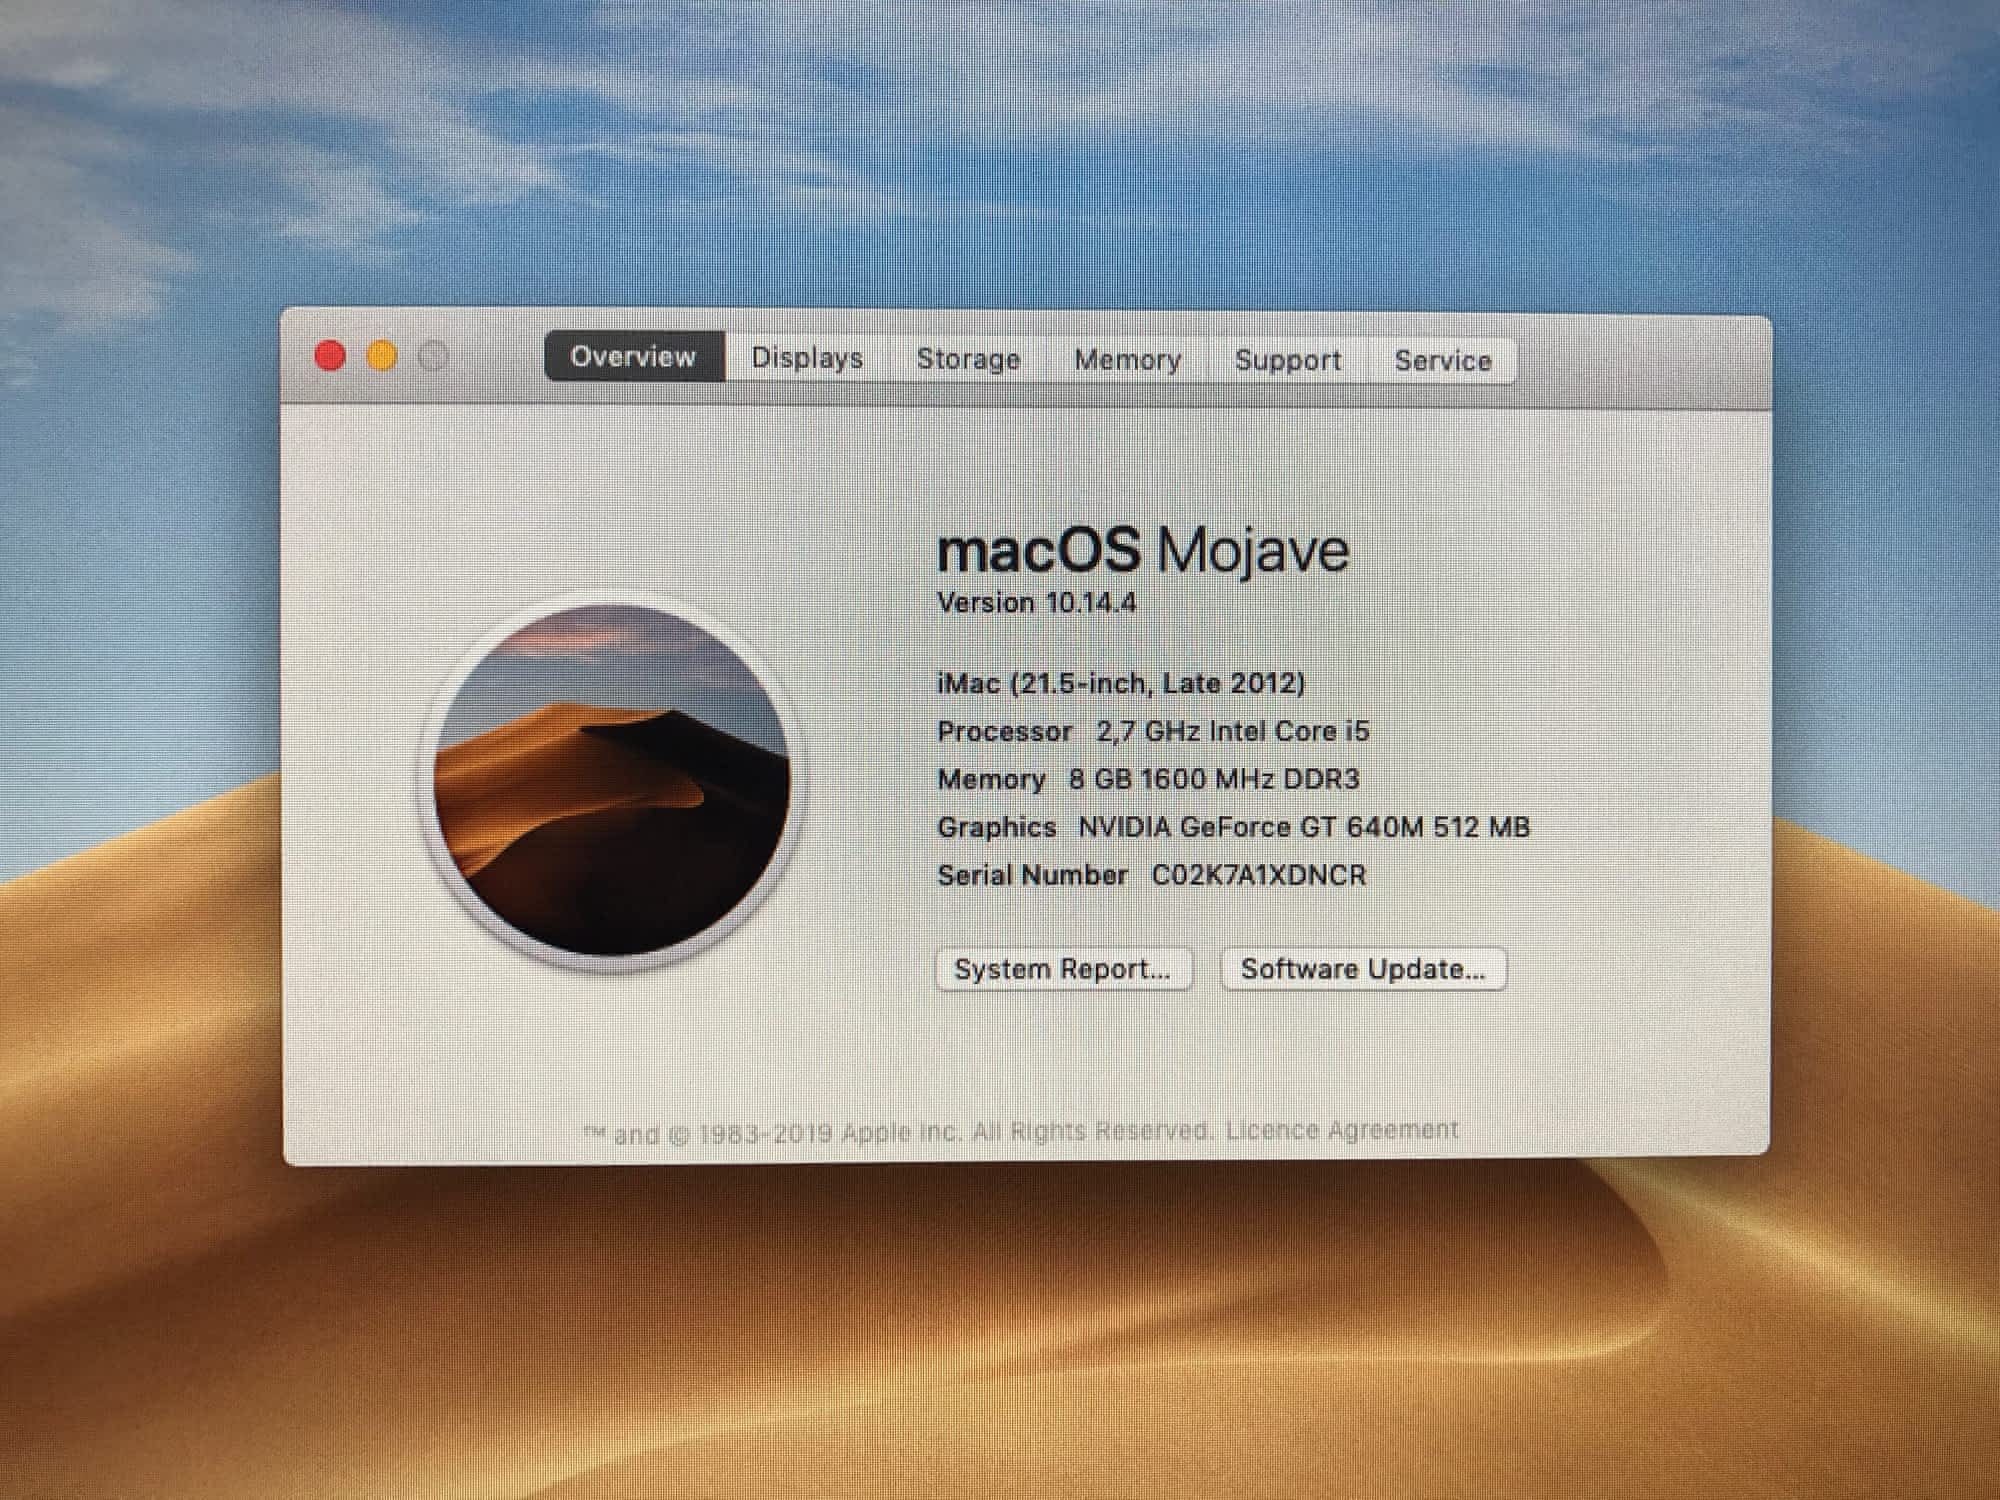
Task: Click the macOS Mojave dune logo
Action: pyautogui.click(x=611, y=781)
